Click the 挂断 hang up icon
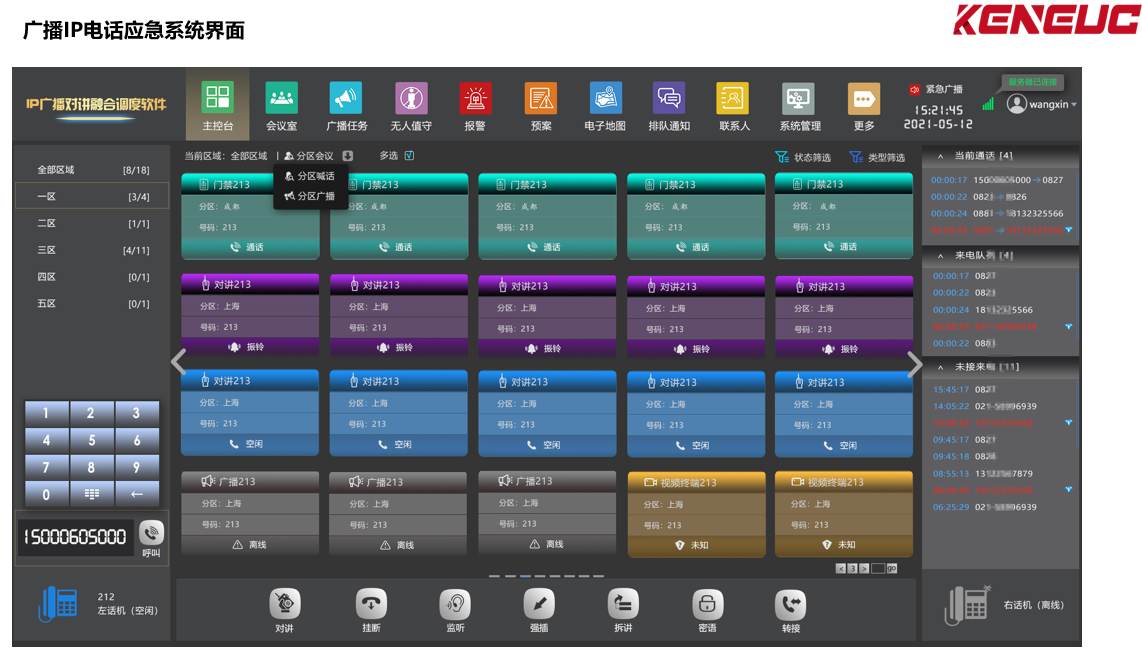This screenshot has width=1142, height=652. coord(371,603)
